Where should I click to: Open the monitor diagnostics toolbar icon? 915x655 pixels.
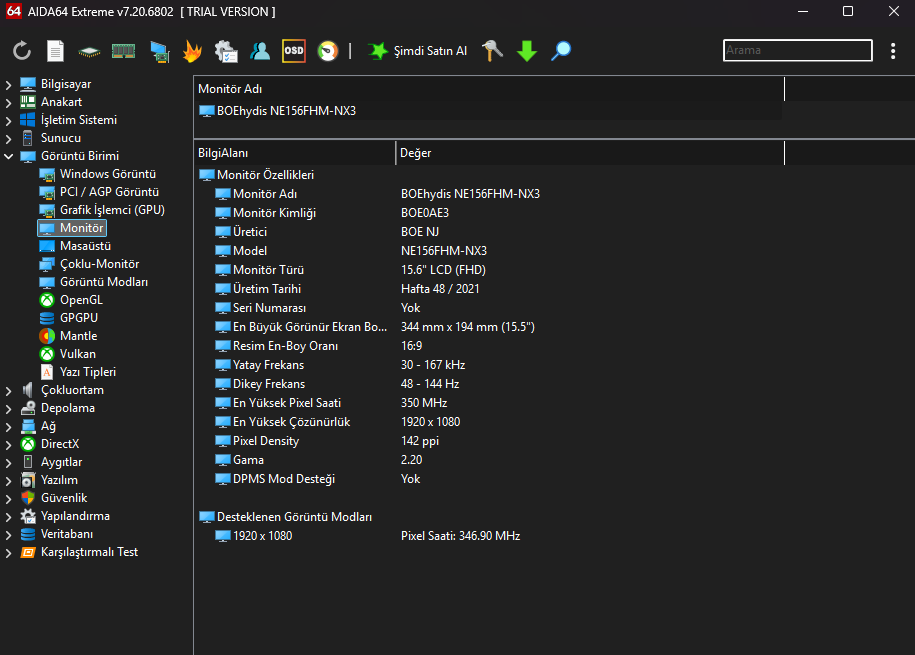(x=159, y=52)
